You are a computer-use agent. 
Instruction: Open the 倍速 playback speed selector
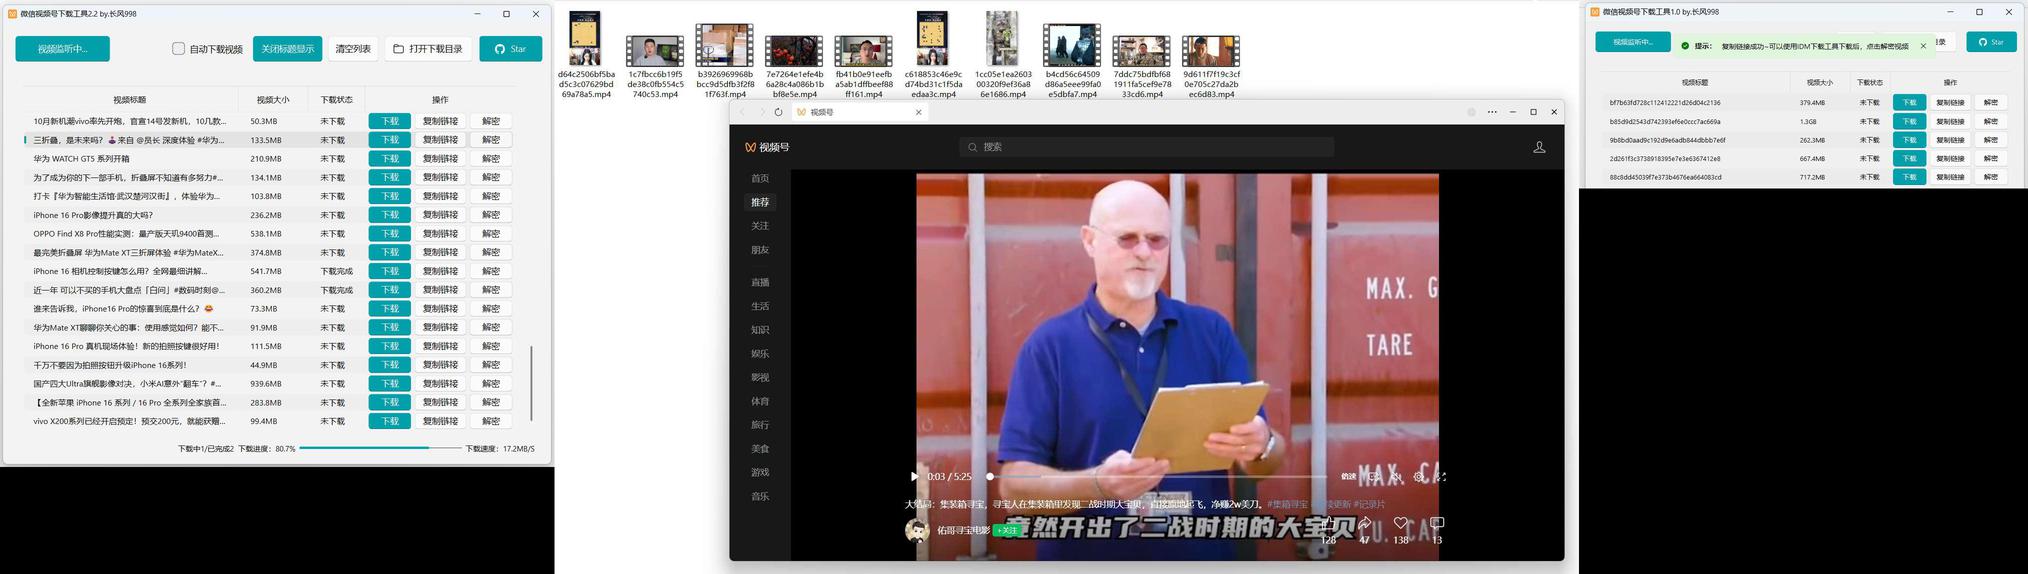pyautogui.click(x=1349, y=477)
